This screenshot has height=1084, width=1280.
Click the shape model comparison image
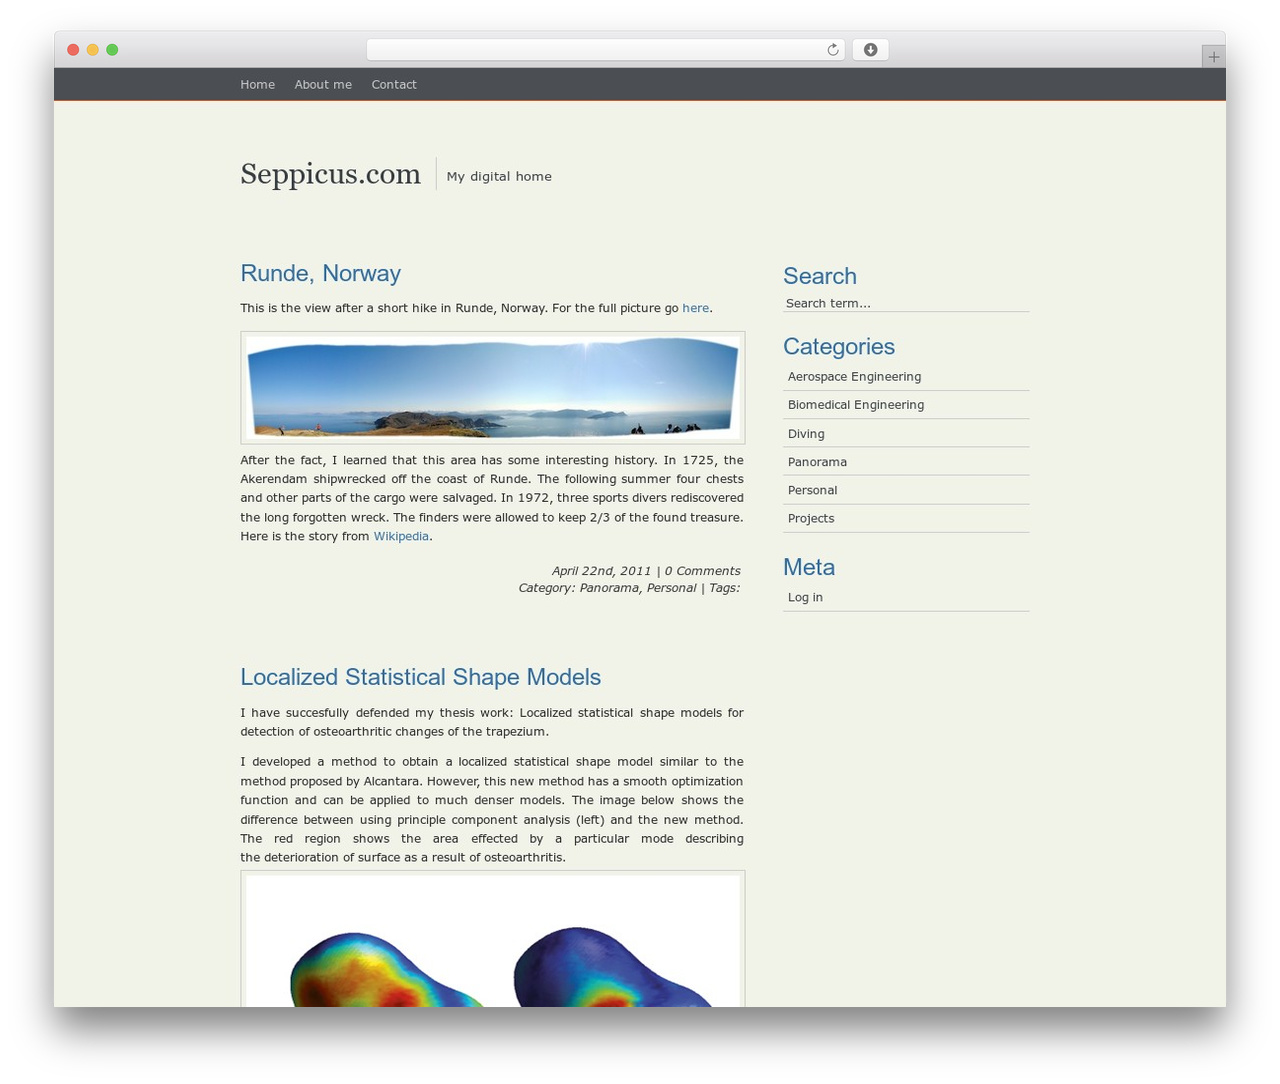point(493,939)
